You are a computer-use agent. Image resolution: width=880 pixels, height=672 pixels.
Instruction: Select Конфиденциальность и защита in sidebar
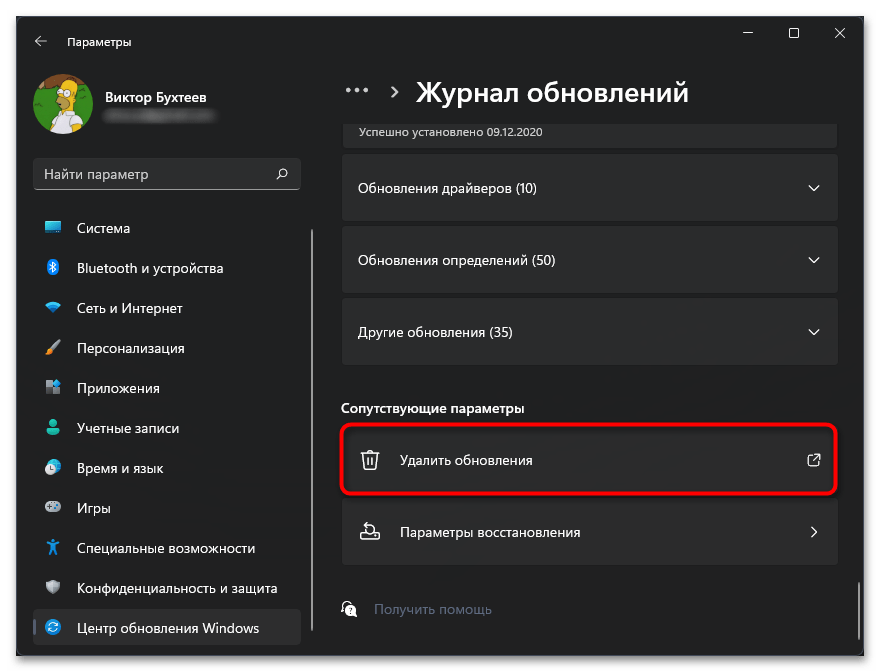click(x=176, y=588)
